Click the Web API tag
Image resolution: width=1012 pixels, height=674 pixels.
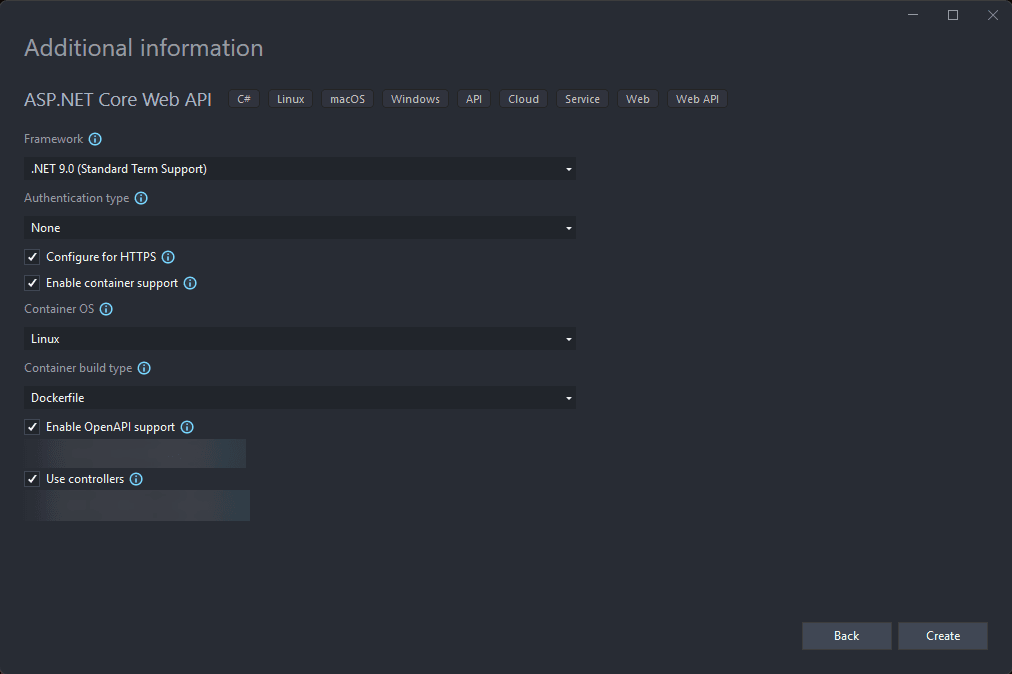(x=697, y=99)
